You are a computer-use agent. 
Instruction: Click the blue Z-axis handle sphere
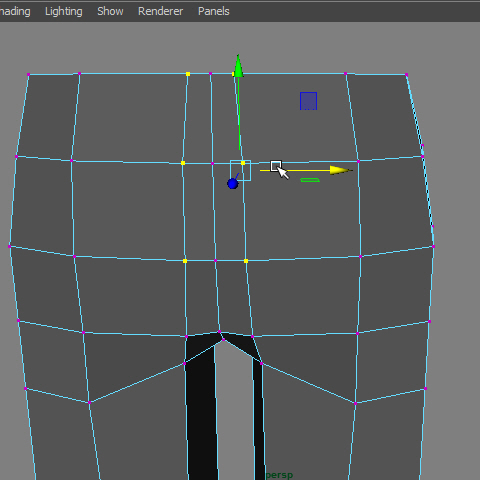tap(233, 183)
